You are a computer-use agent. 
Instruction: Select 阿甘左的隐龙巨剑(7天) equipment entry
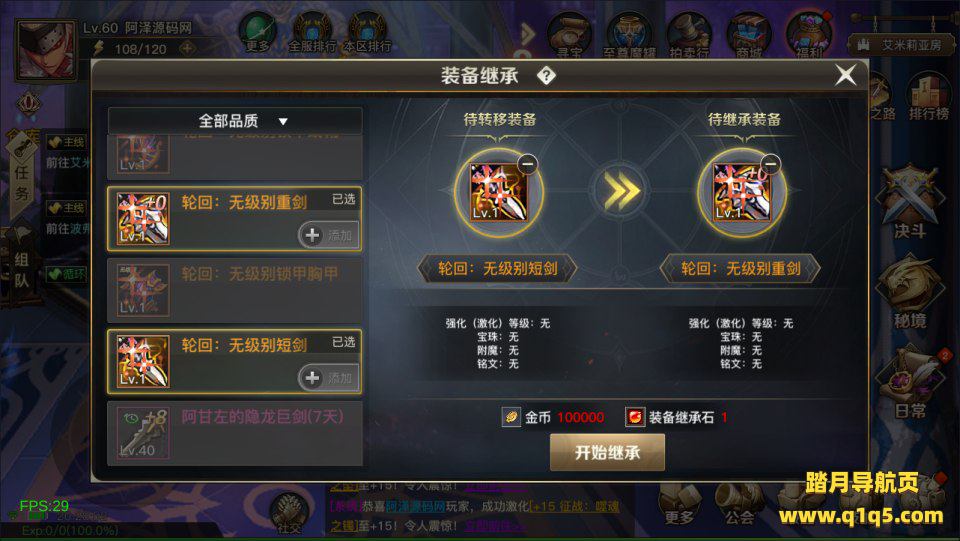tap(234, 433)
